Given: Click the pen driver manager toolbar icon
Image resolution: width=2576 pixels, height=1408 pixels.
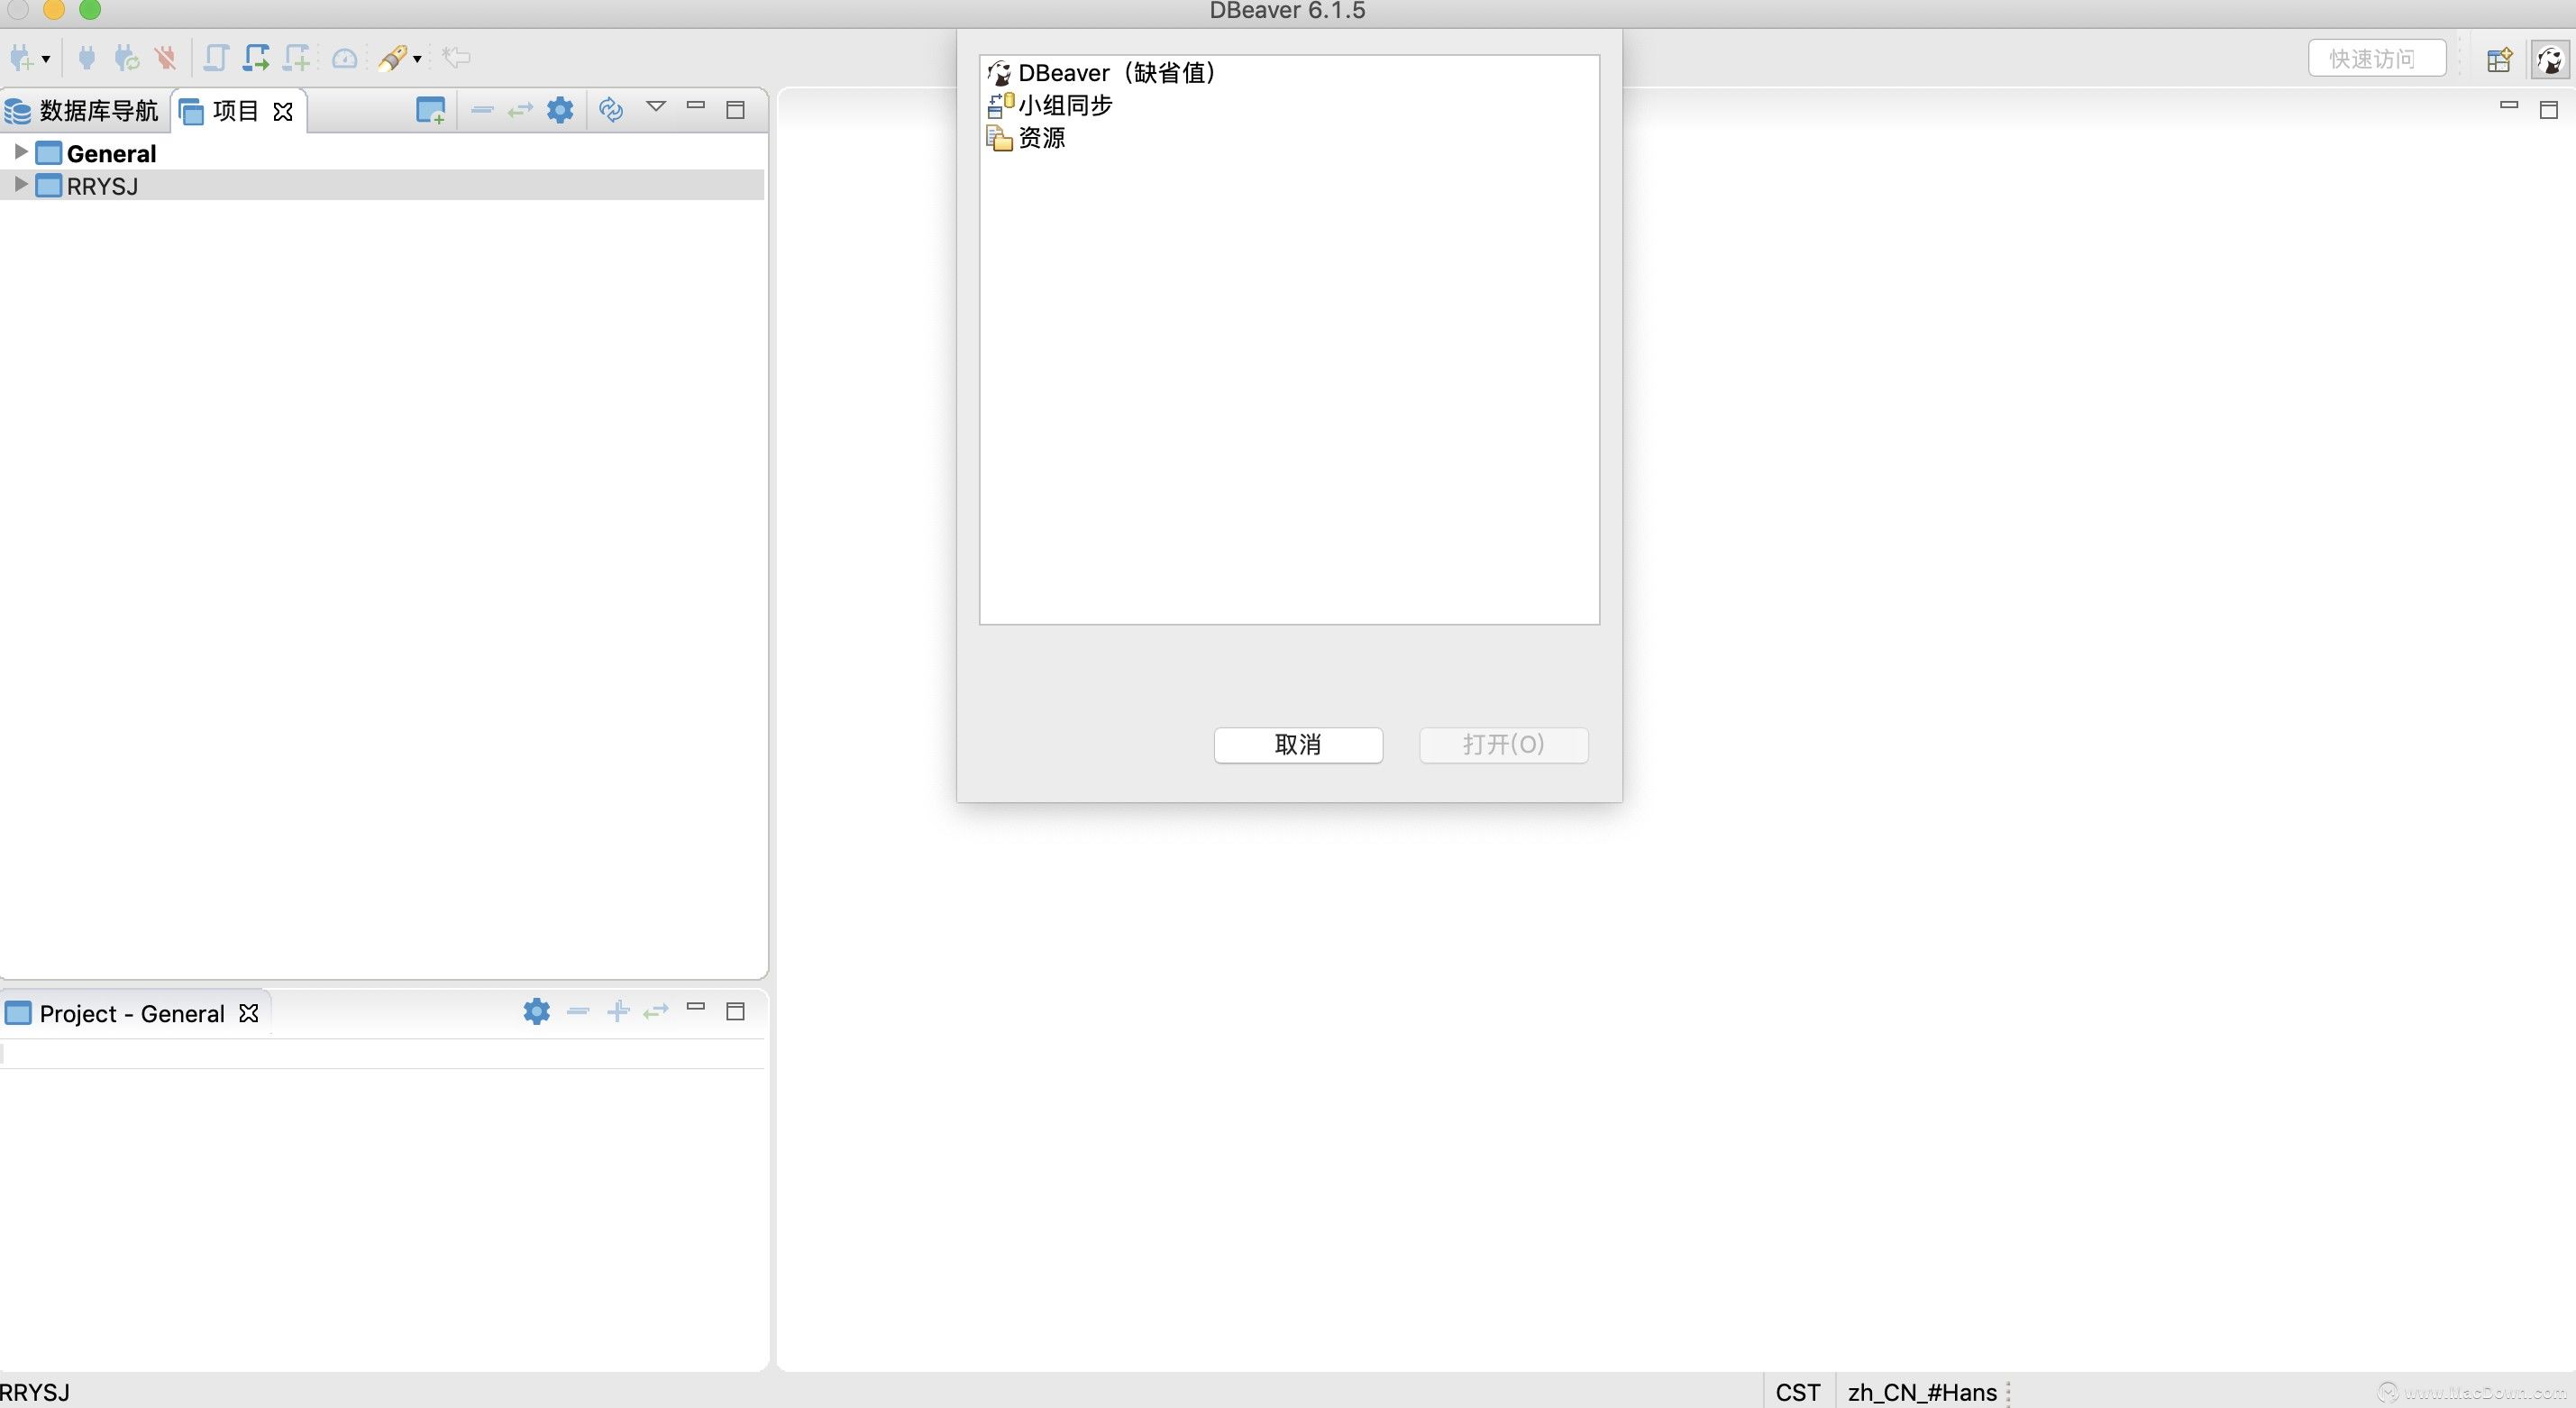Looking at the screenshot, I should tap(392, 58).
